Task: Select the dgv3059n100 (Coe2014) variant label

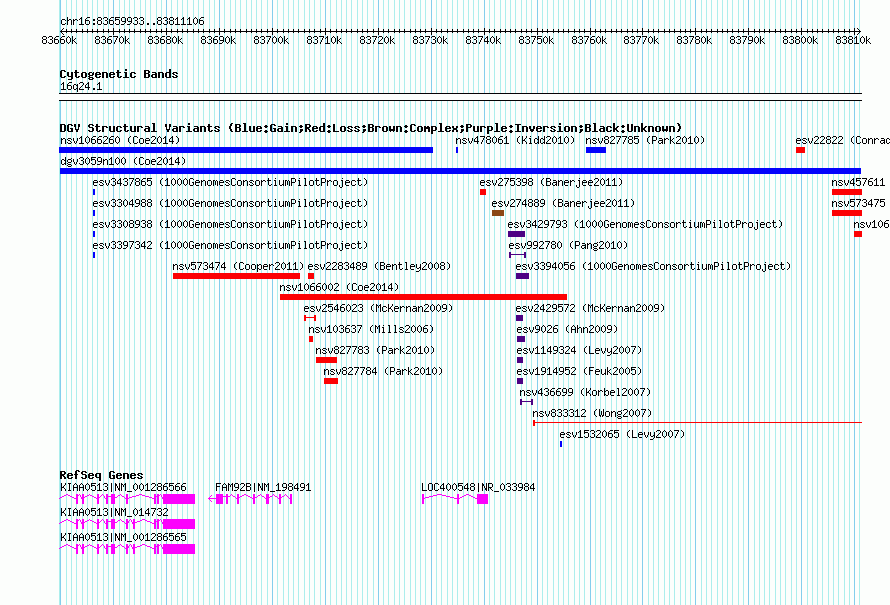Action: pyautogui.click(x=123, y=161)
